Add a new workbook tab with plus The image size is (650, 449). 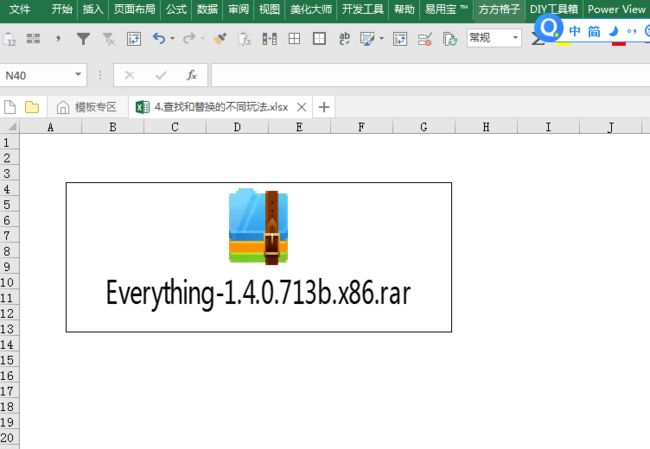324,107
